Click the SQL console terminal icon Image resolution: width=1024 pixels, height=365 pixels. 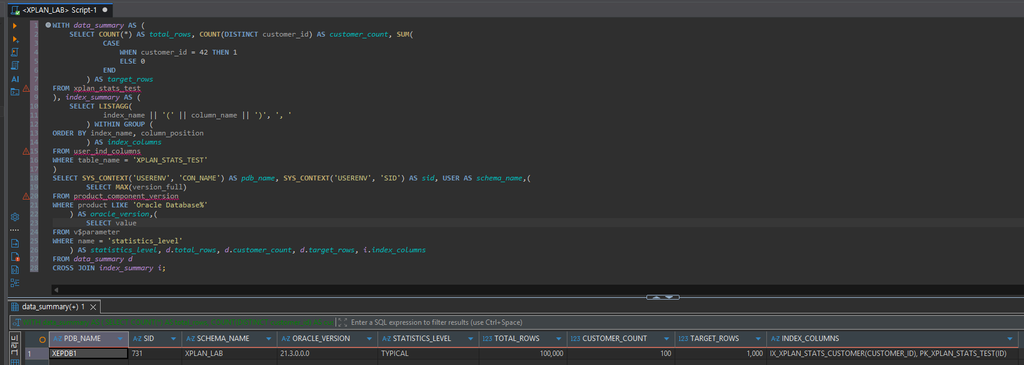[15, 91]
